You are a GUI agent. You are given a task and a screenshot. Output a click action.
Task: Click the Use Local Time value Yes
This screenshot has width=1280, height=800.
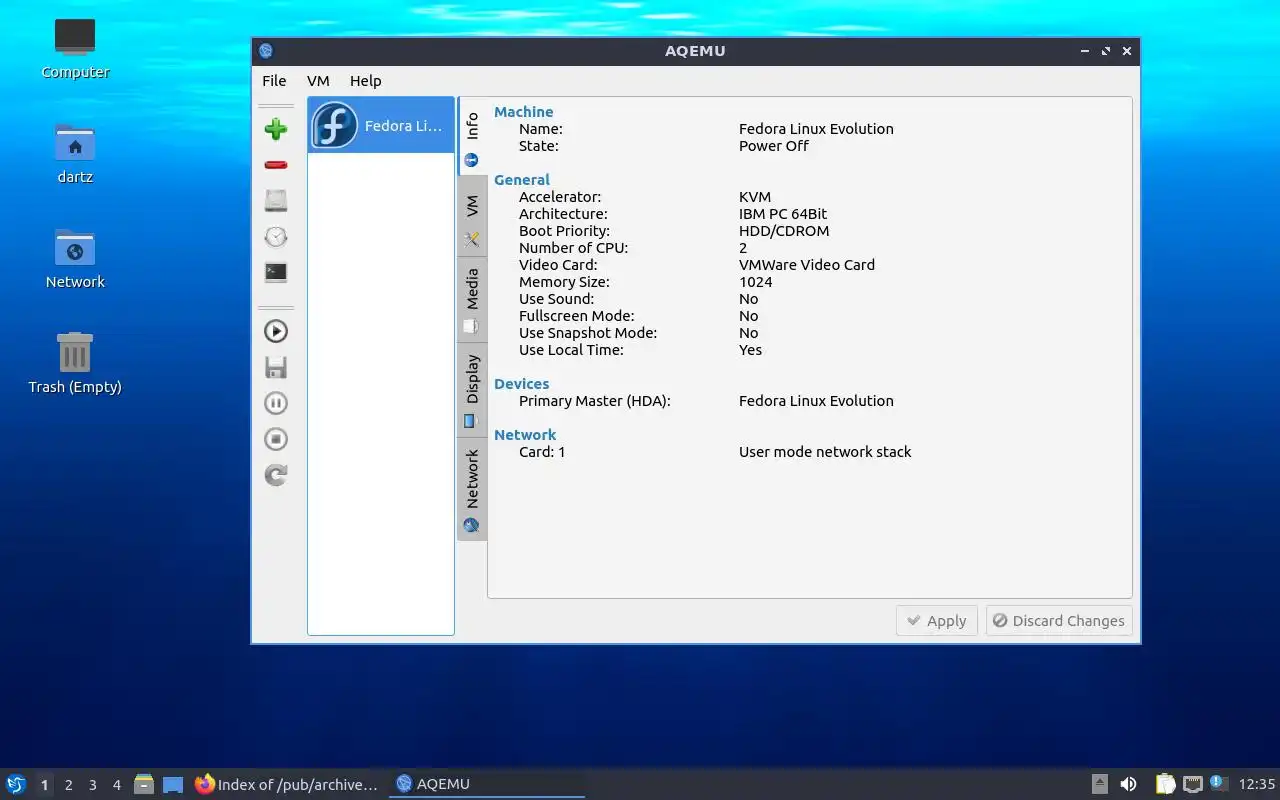(750, 350)
